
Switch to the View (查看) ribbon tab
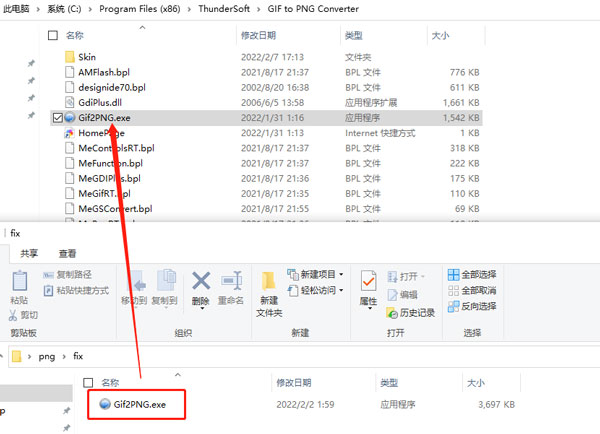67,253
